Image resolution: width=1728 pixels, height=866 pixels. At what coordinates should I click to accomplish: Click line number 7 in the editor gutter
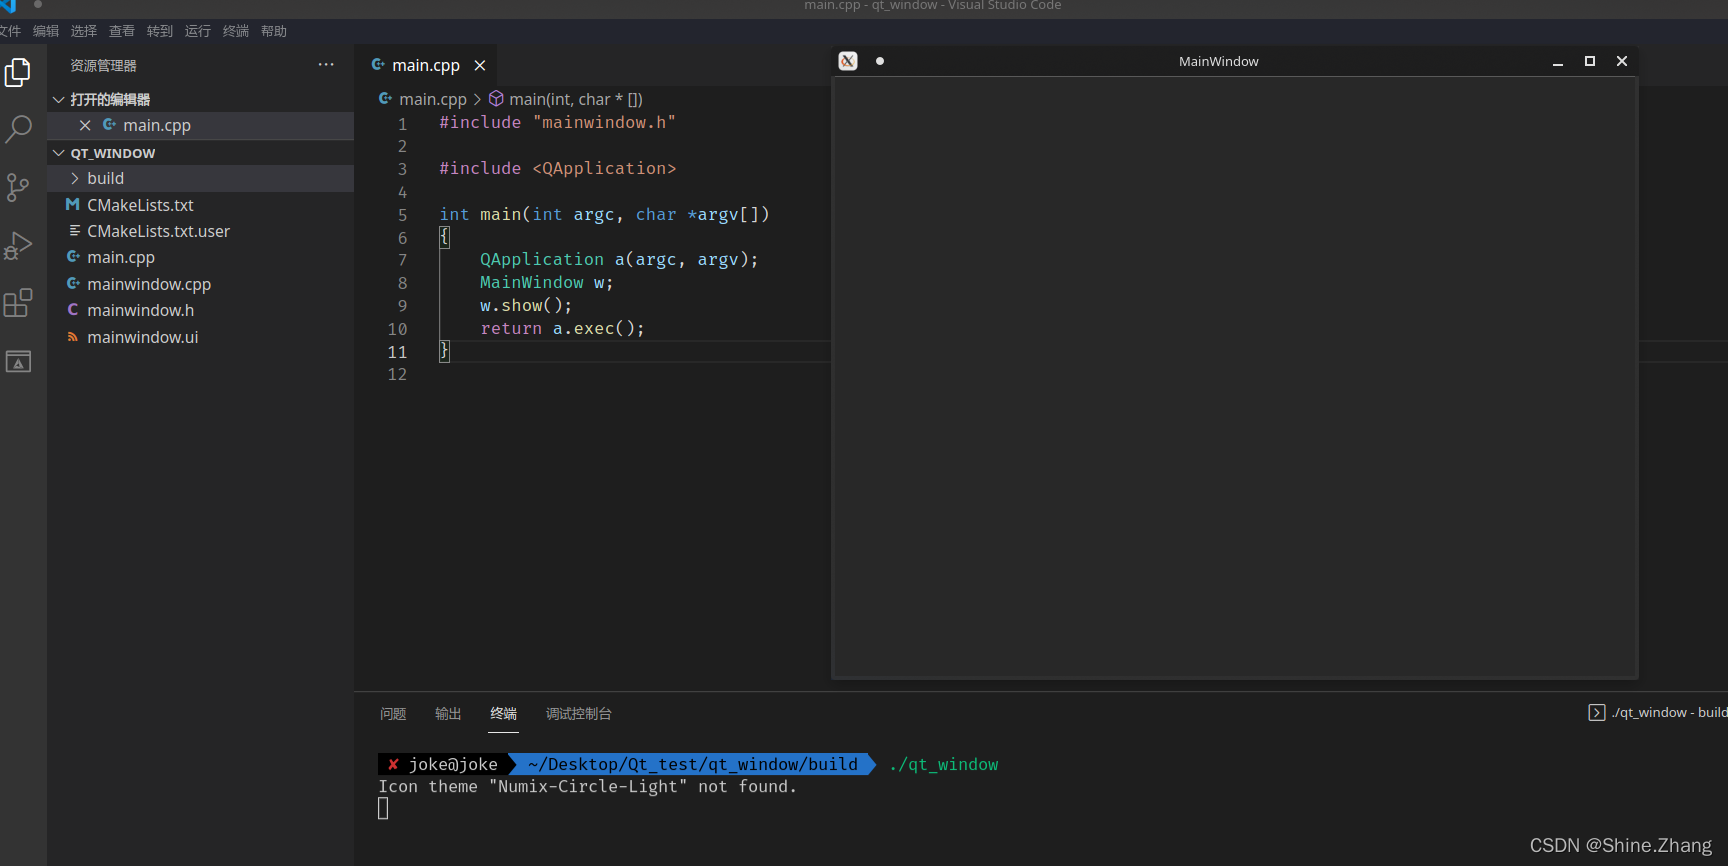click(x=402, y=260)
